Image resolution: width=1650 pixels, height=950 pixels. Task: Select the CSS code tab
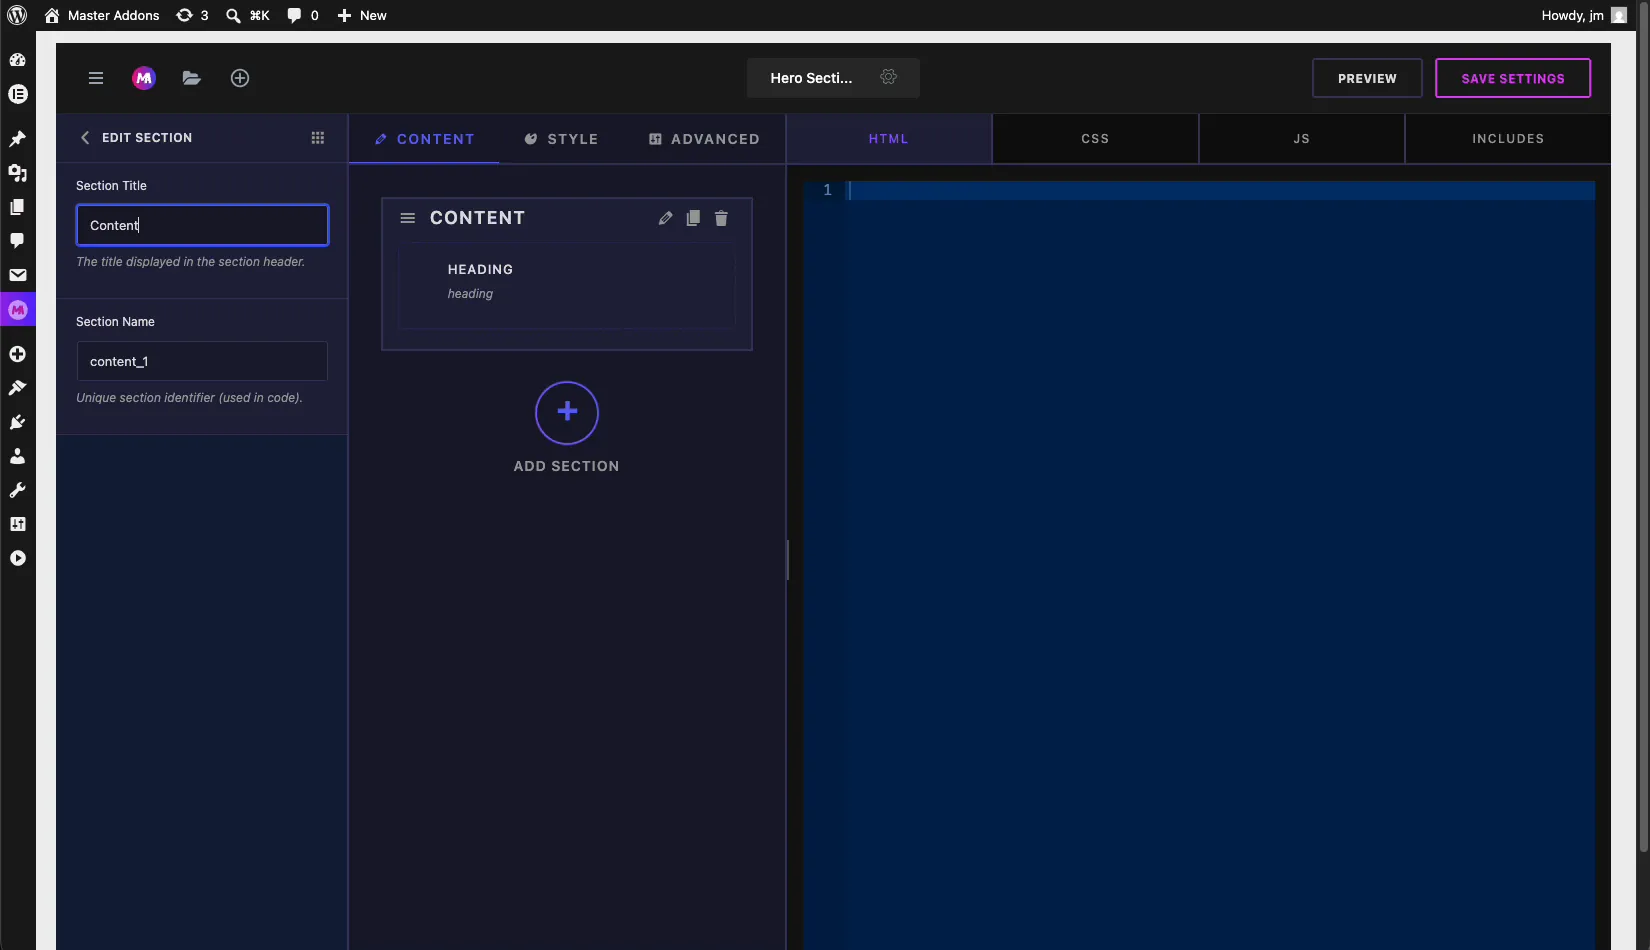click(x=1095, y=139)
